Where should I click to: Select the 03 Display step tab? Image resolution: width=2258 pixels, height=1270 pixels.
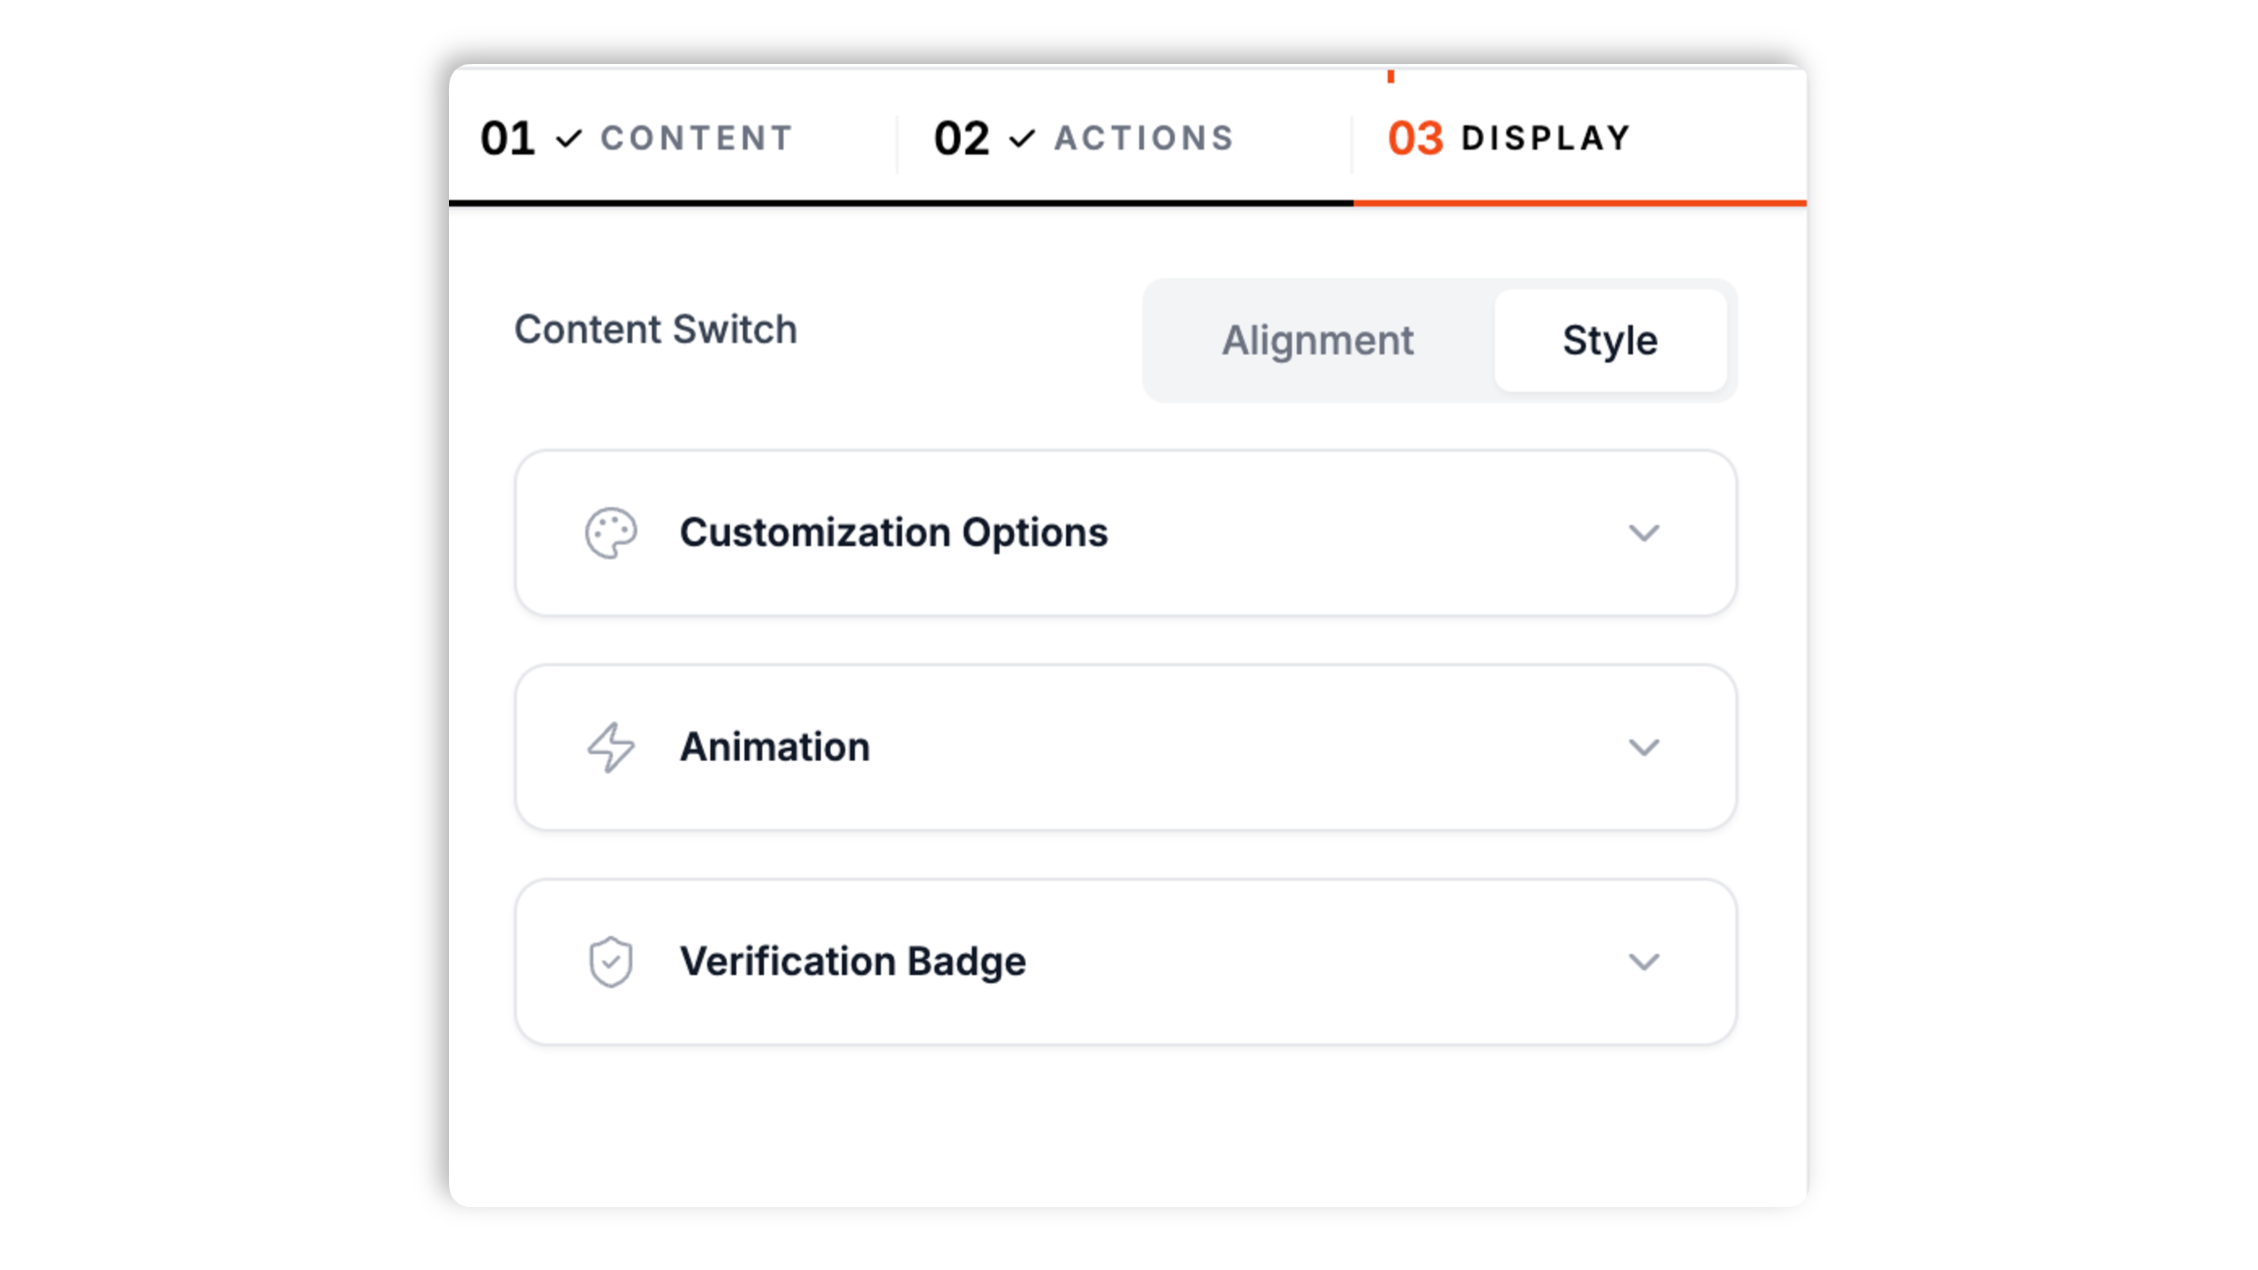tap(1580, 138)
